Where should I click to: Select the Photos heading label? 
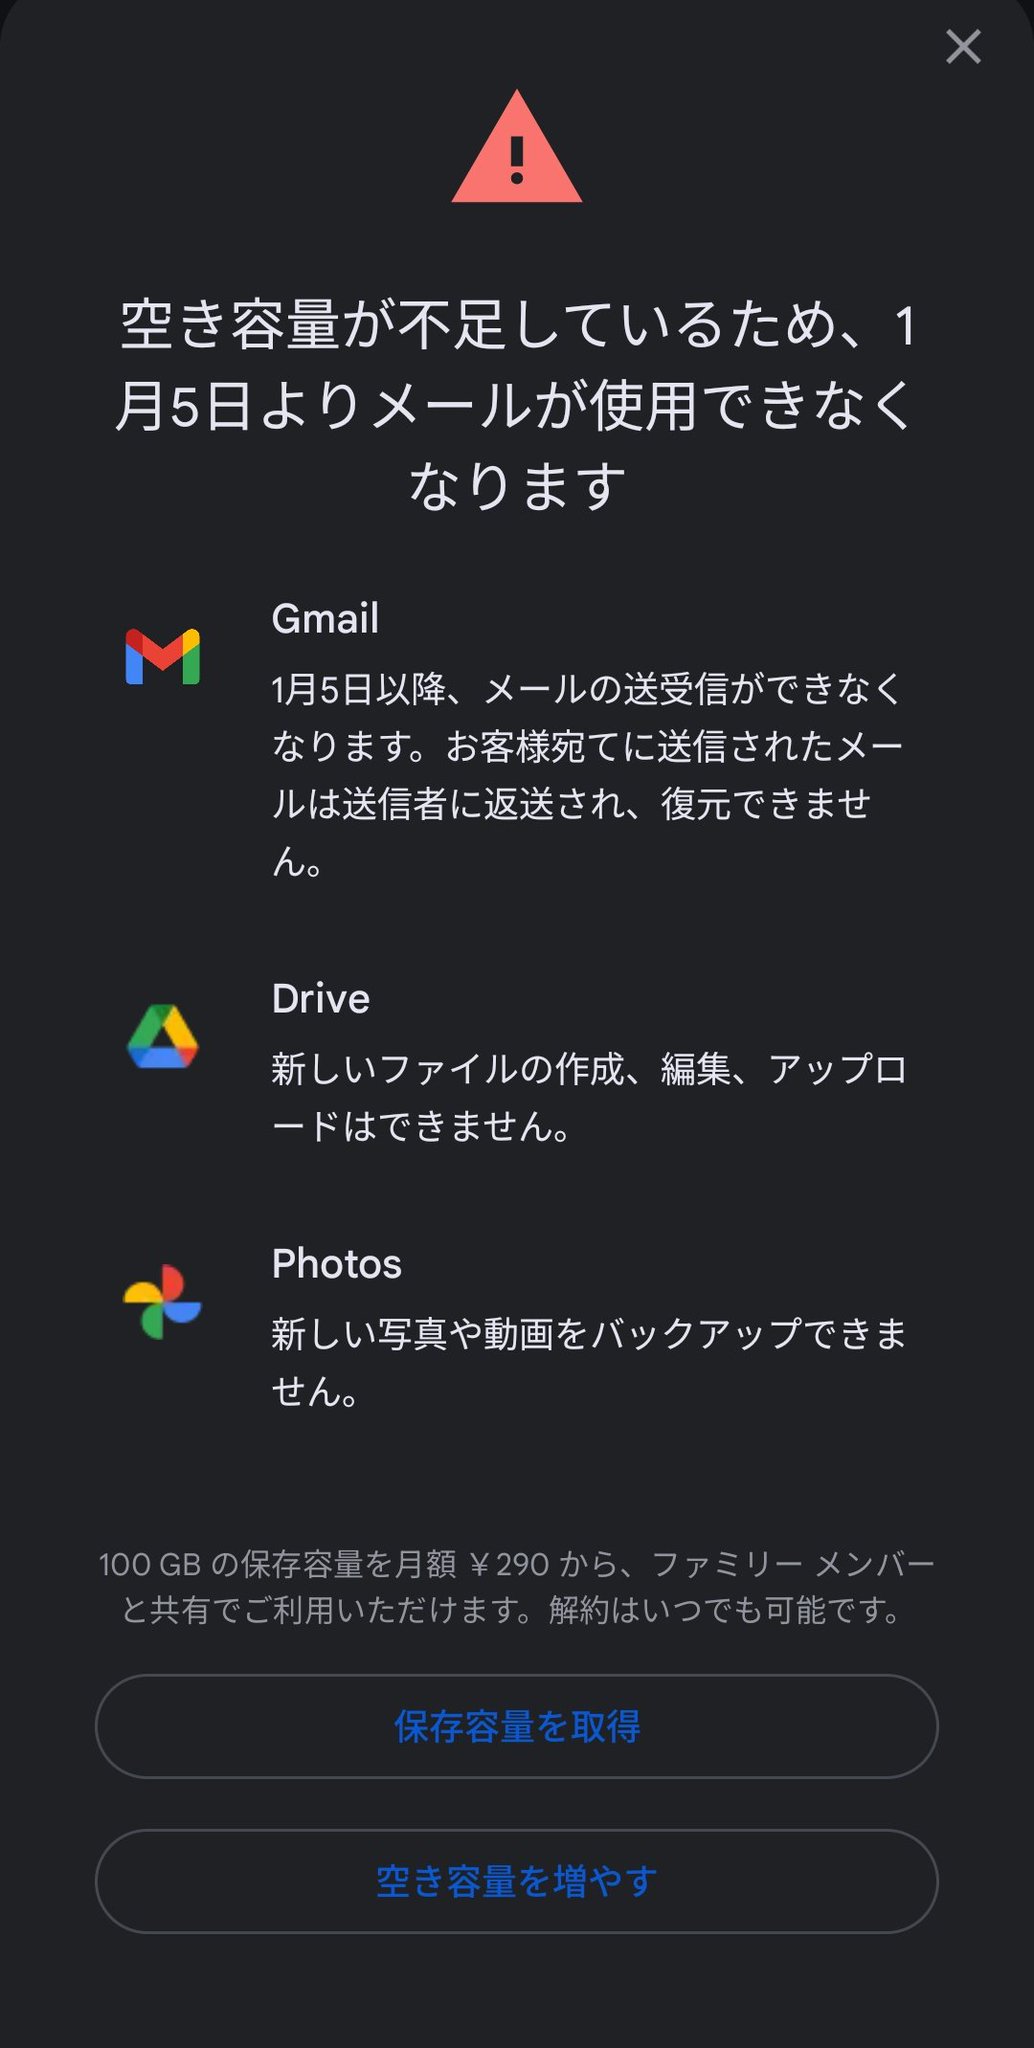(337, 1264)
